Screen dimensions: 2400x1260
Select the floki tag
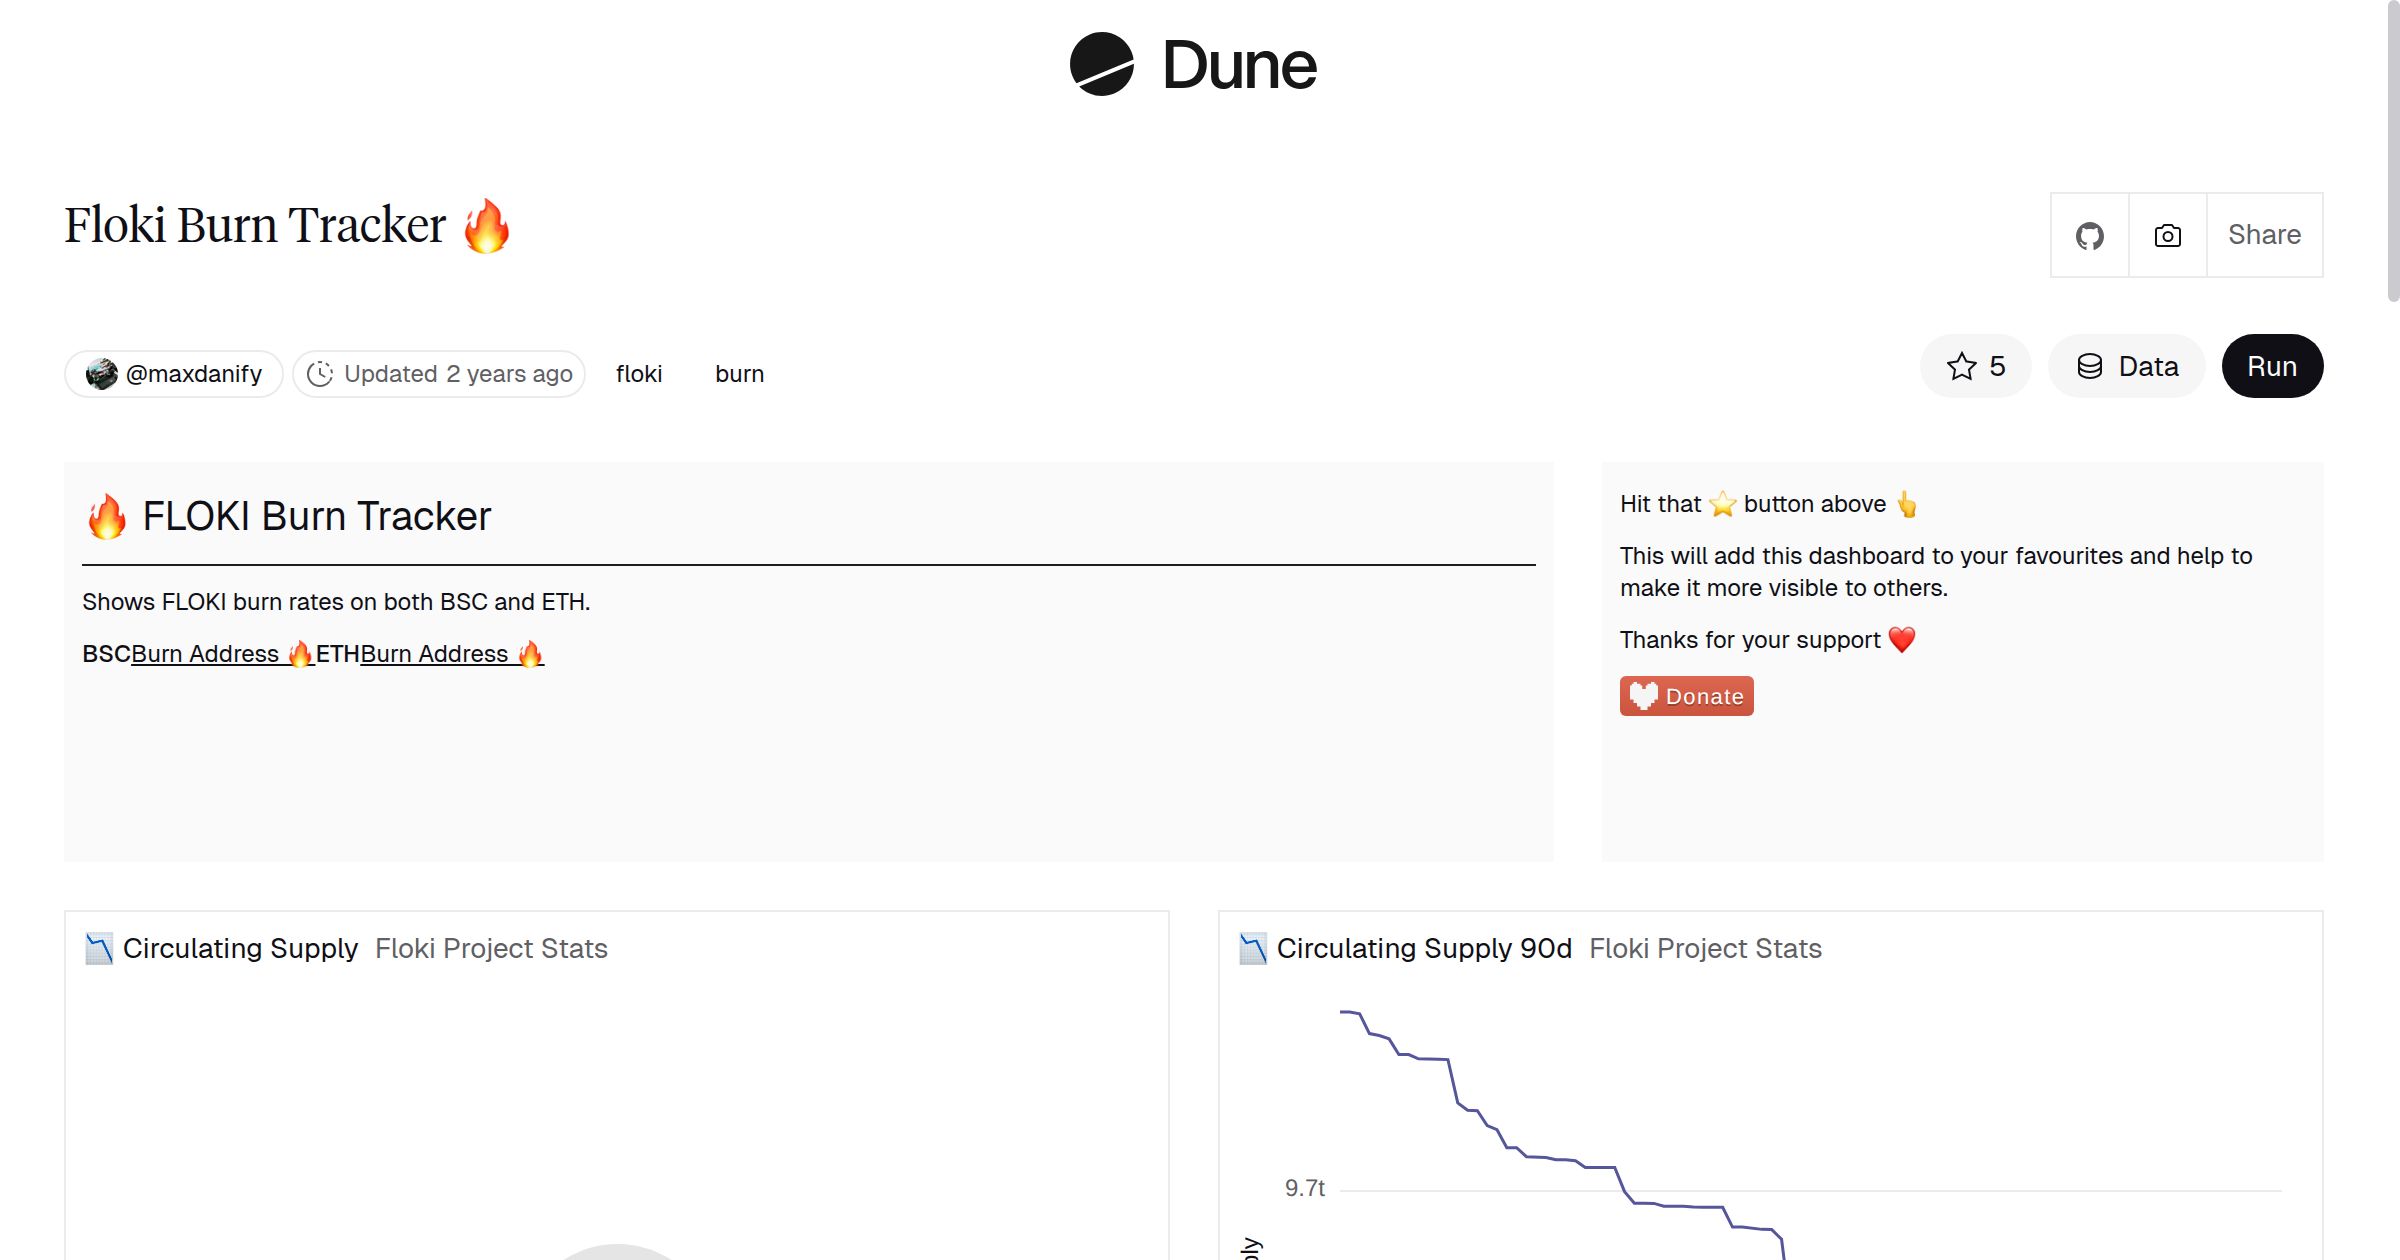point(639,373)
